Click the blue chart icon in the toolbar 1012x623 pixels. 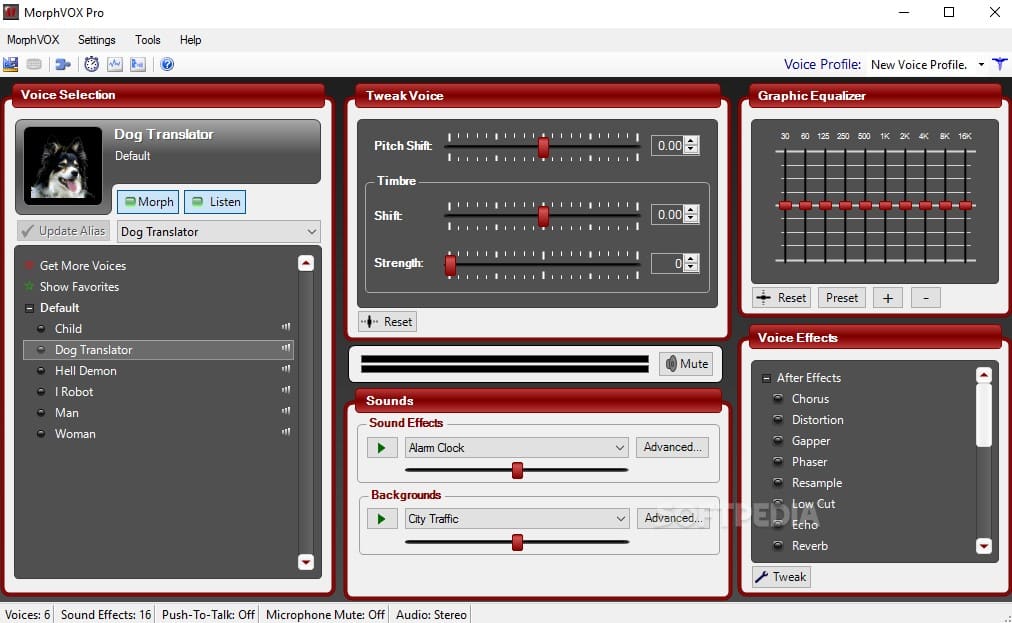[x=10, y=64]
